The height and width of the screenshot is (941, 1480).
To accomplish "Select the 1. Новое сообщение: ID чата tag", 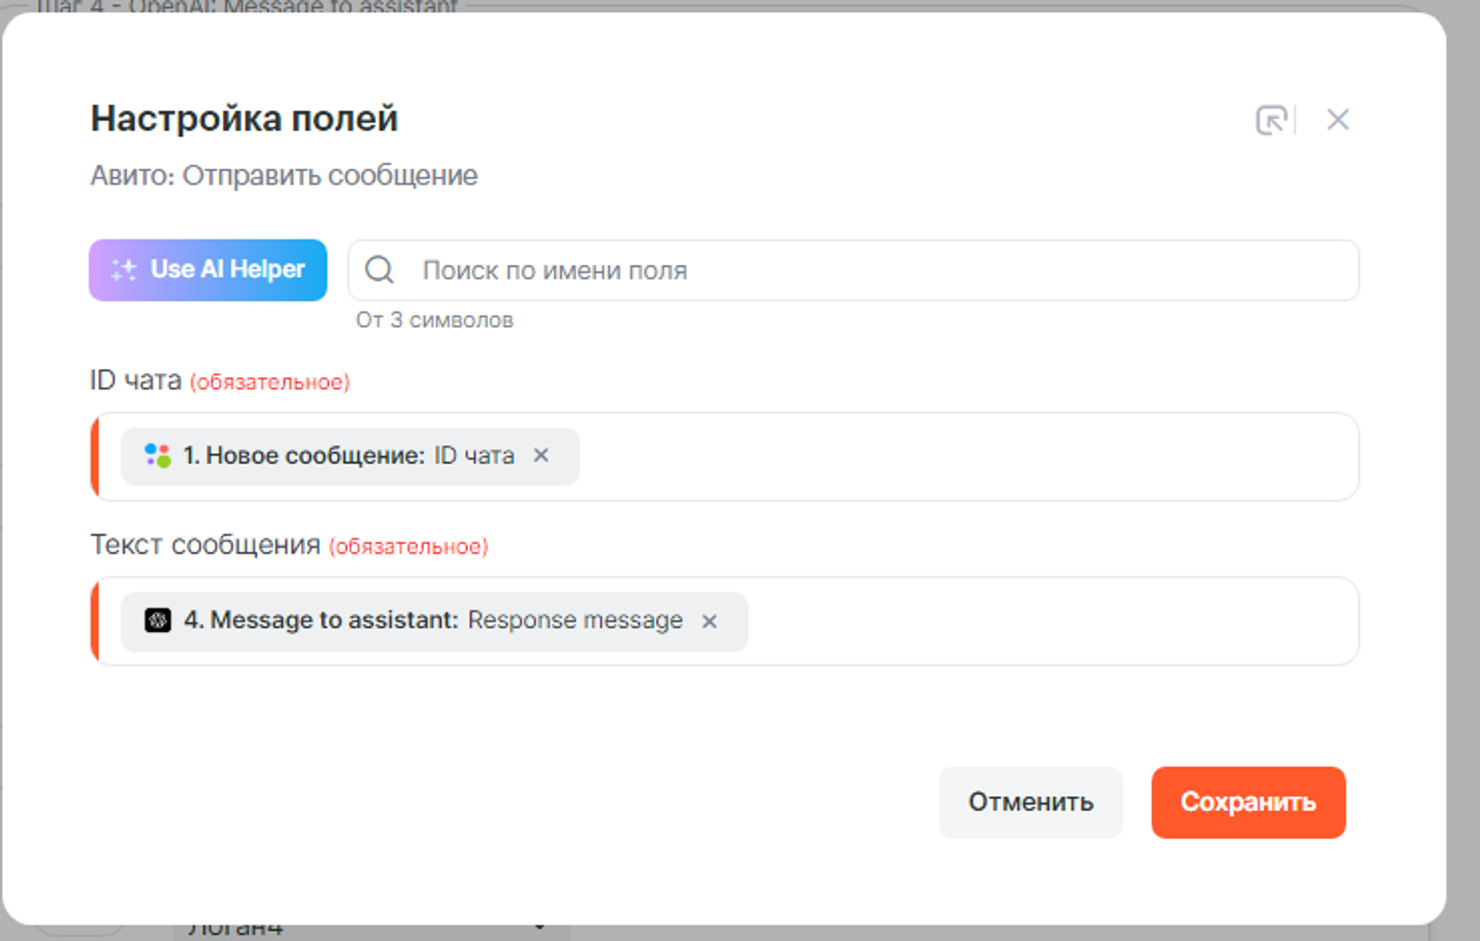I will tap(348, 456).
